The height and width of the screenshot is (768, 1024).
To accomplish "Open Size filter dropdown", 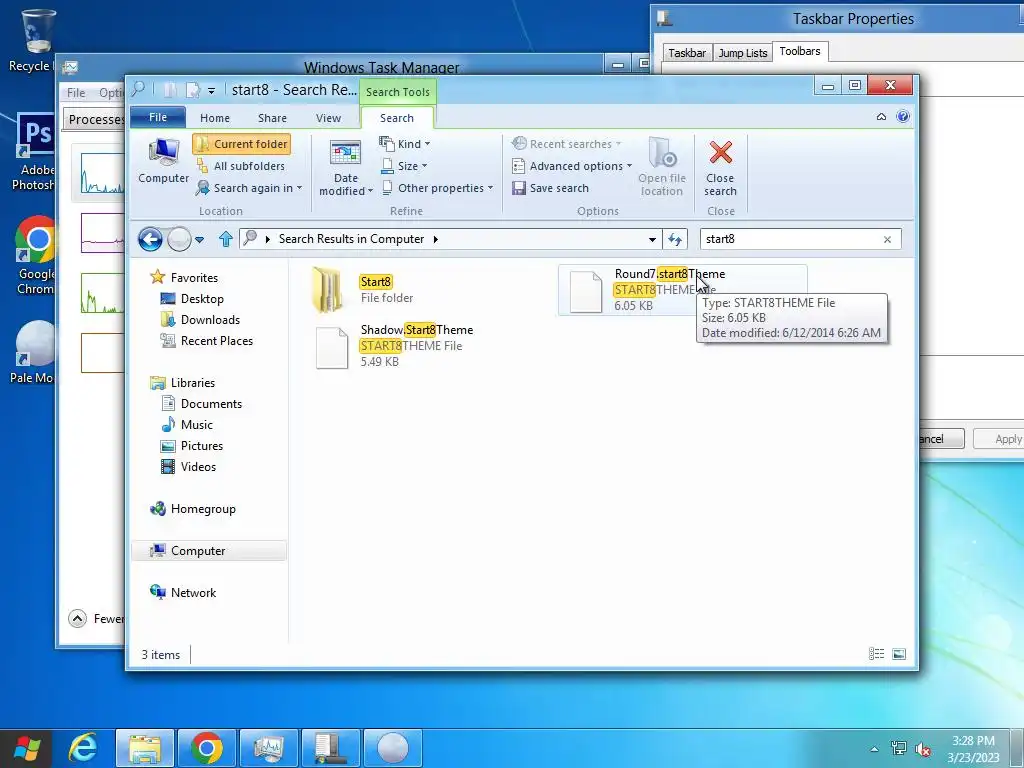I will (404, 166).
